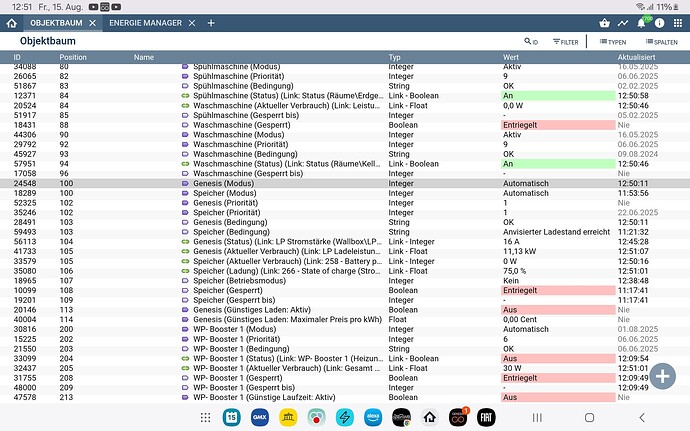
Task: Tap the Android back navigation button
Action: 642,417
